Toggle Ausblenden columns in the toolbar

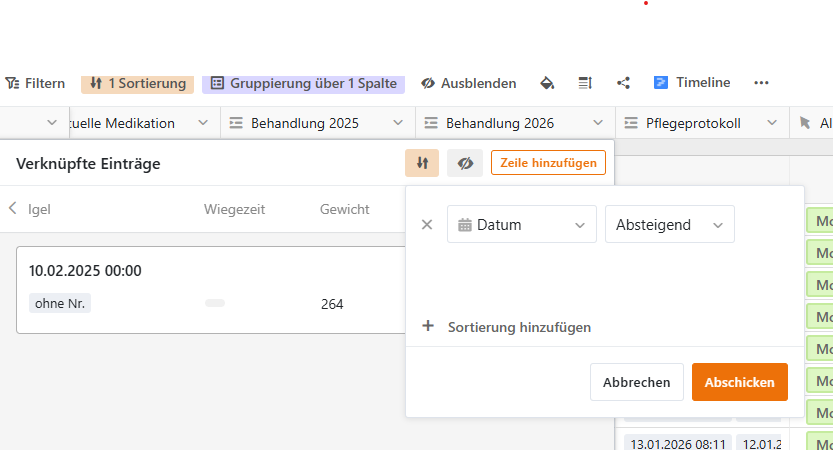click(468, 83)
